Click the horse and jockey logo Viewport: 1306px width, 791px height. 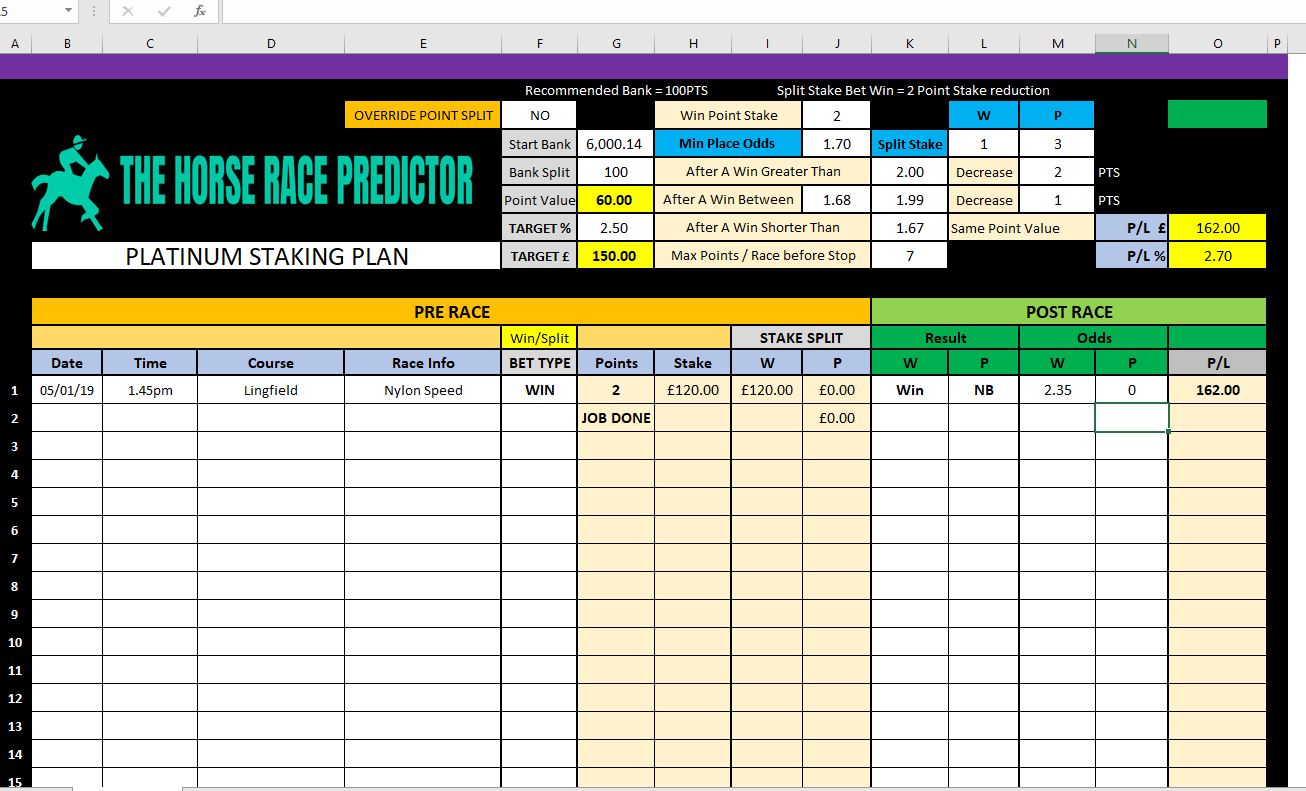pyautogui.click(x=70, y=182)
